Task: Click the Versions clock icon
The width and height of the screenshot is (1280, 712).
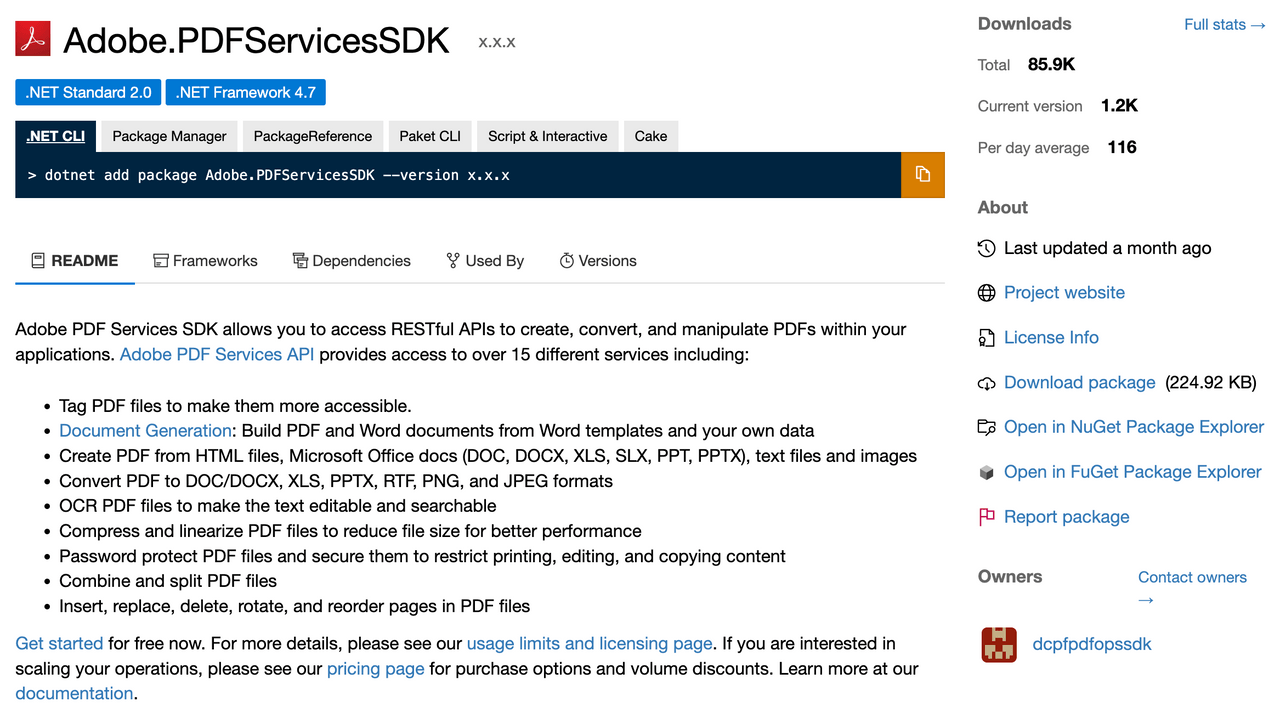Action: pyautogui.click(x=567, y=261)
